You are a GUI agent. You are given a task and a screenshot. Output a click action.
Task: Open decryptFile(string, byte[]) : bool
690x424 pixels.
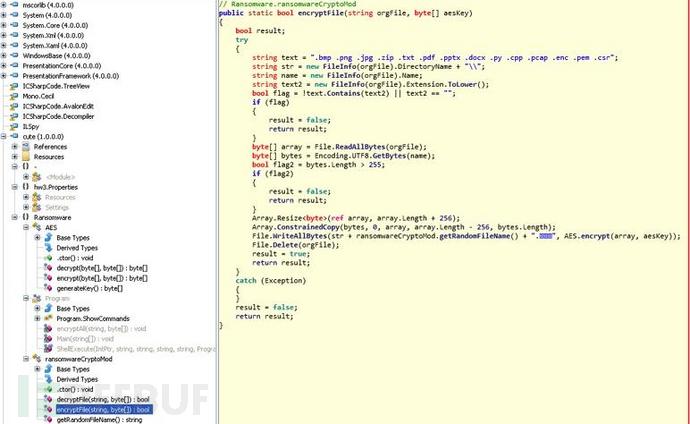[x=103, y=399]
